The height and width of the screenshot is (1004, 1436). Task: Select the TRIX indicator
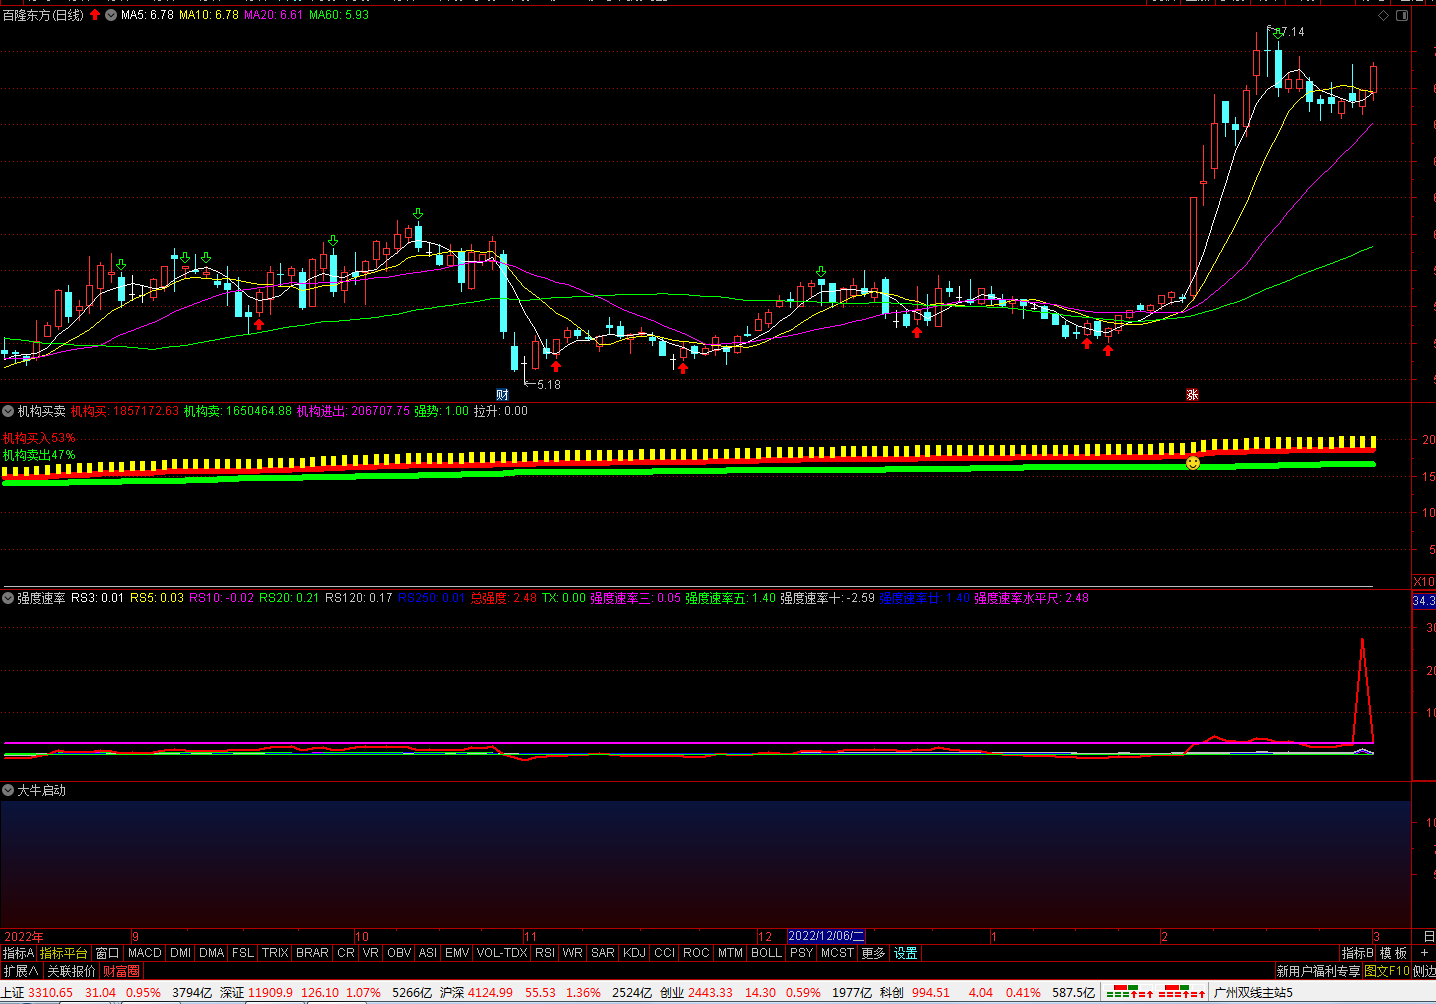pos(275,953)
